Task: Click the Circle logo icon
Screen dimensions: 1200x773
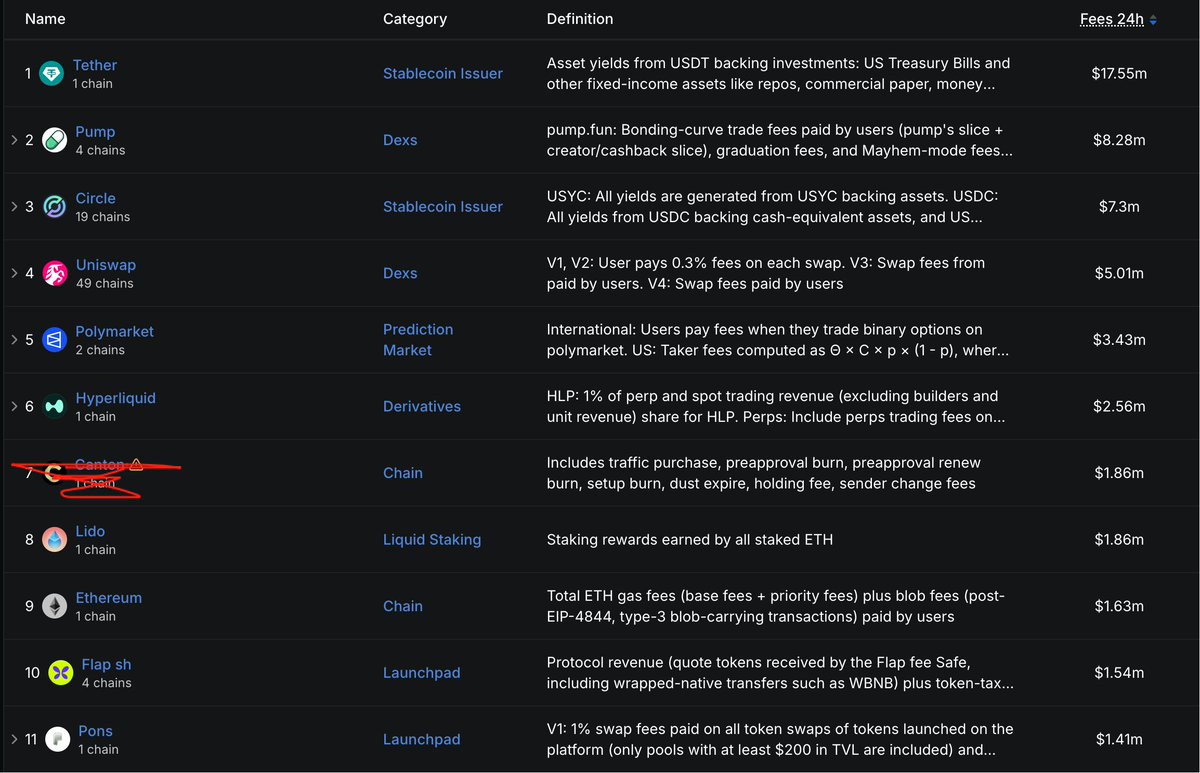Action: click(x=55, y=207)
